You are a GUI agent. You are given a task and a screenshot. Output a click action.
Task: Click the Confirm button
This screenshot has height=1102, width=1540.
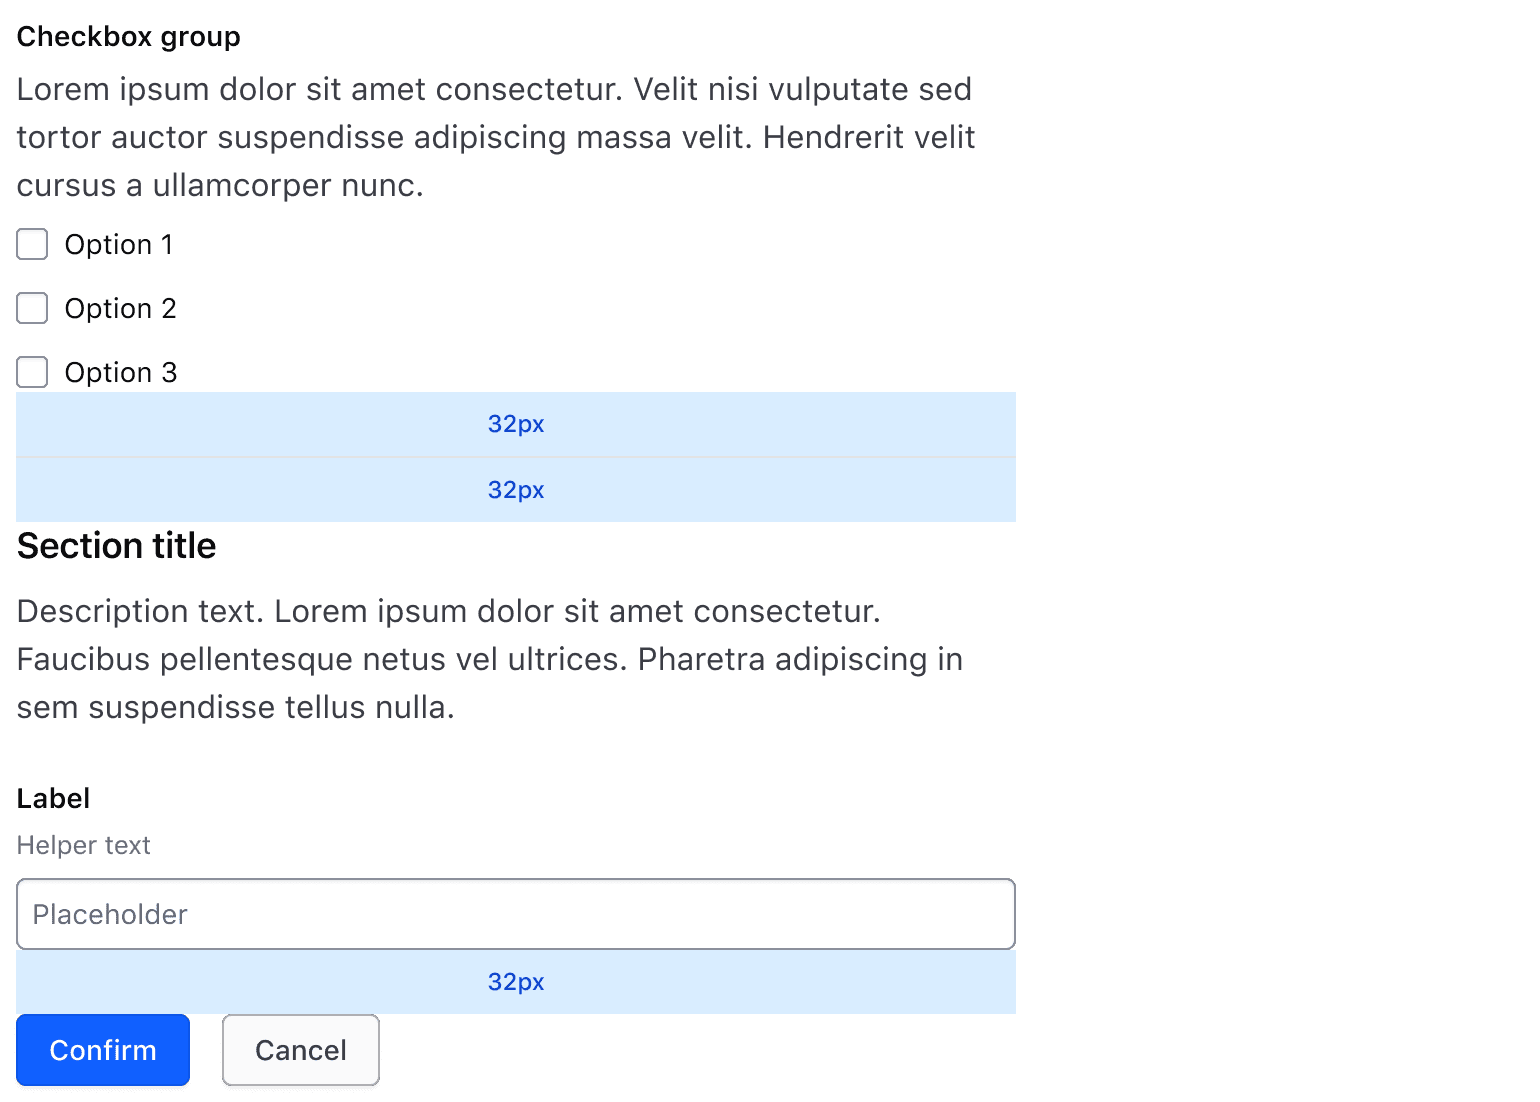(x=102, y=1050)
